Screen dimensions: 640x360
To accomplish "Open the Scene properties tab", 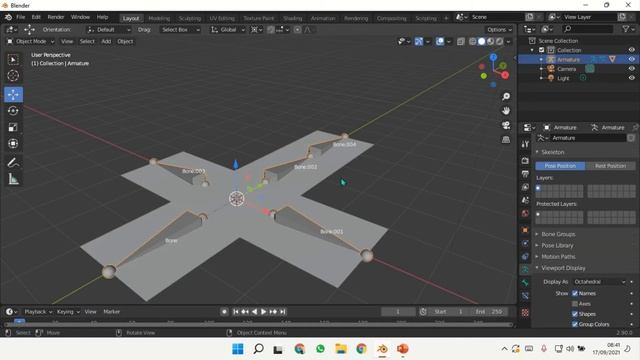I will pos(525,200).
